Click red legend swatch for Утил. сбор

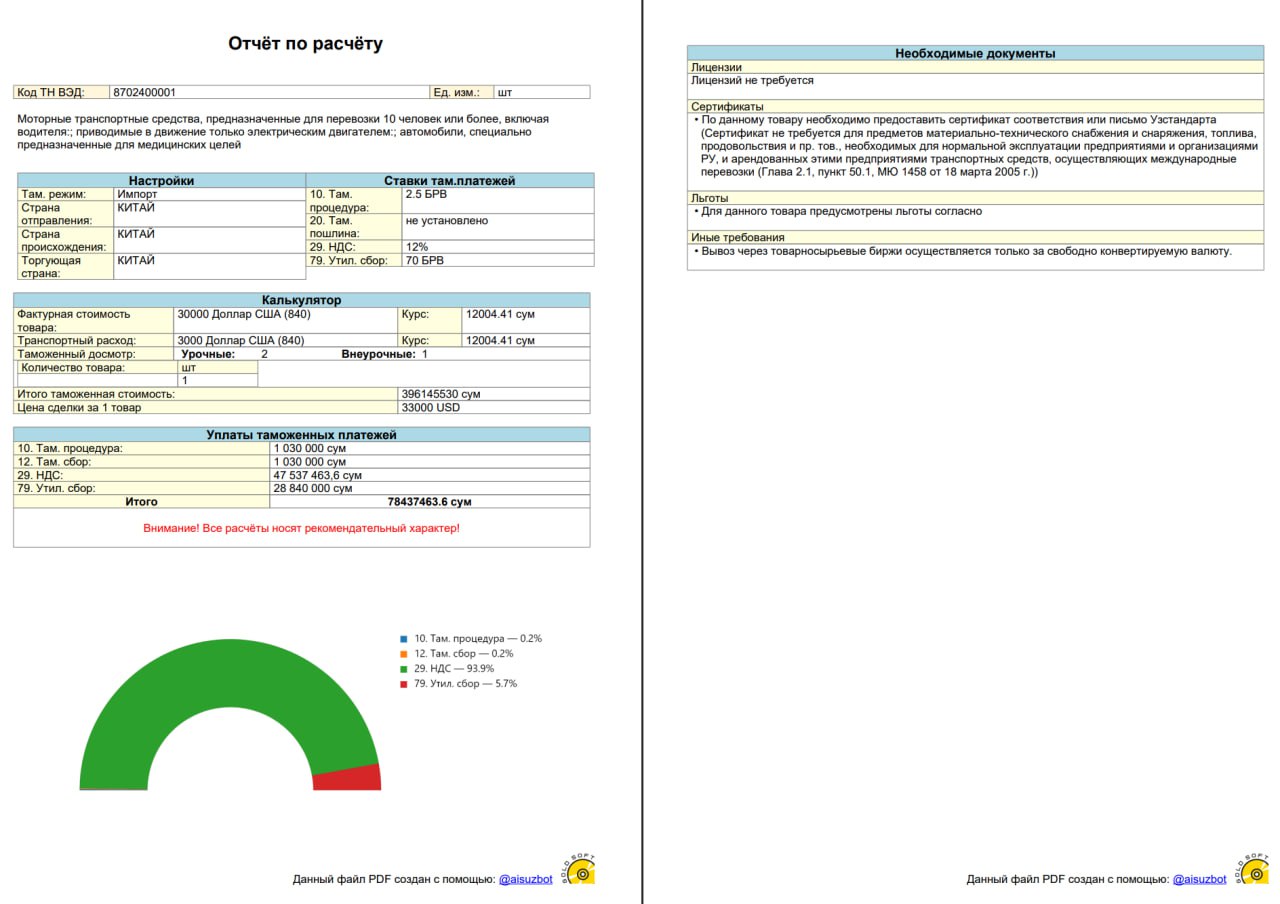404,684
